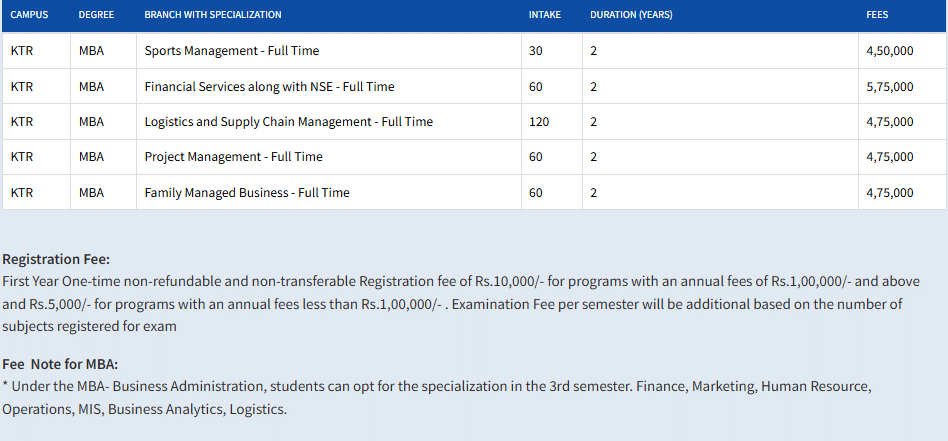Click the INTAKE column header
This screenshot has height=441, width=948.
(545, 15)
